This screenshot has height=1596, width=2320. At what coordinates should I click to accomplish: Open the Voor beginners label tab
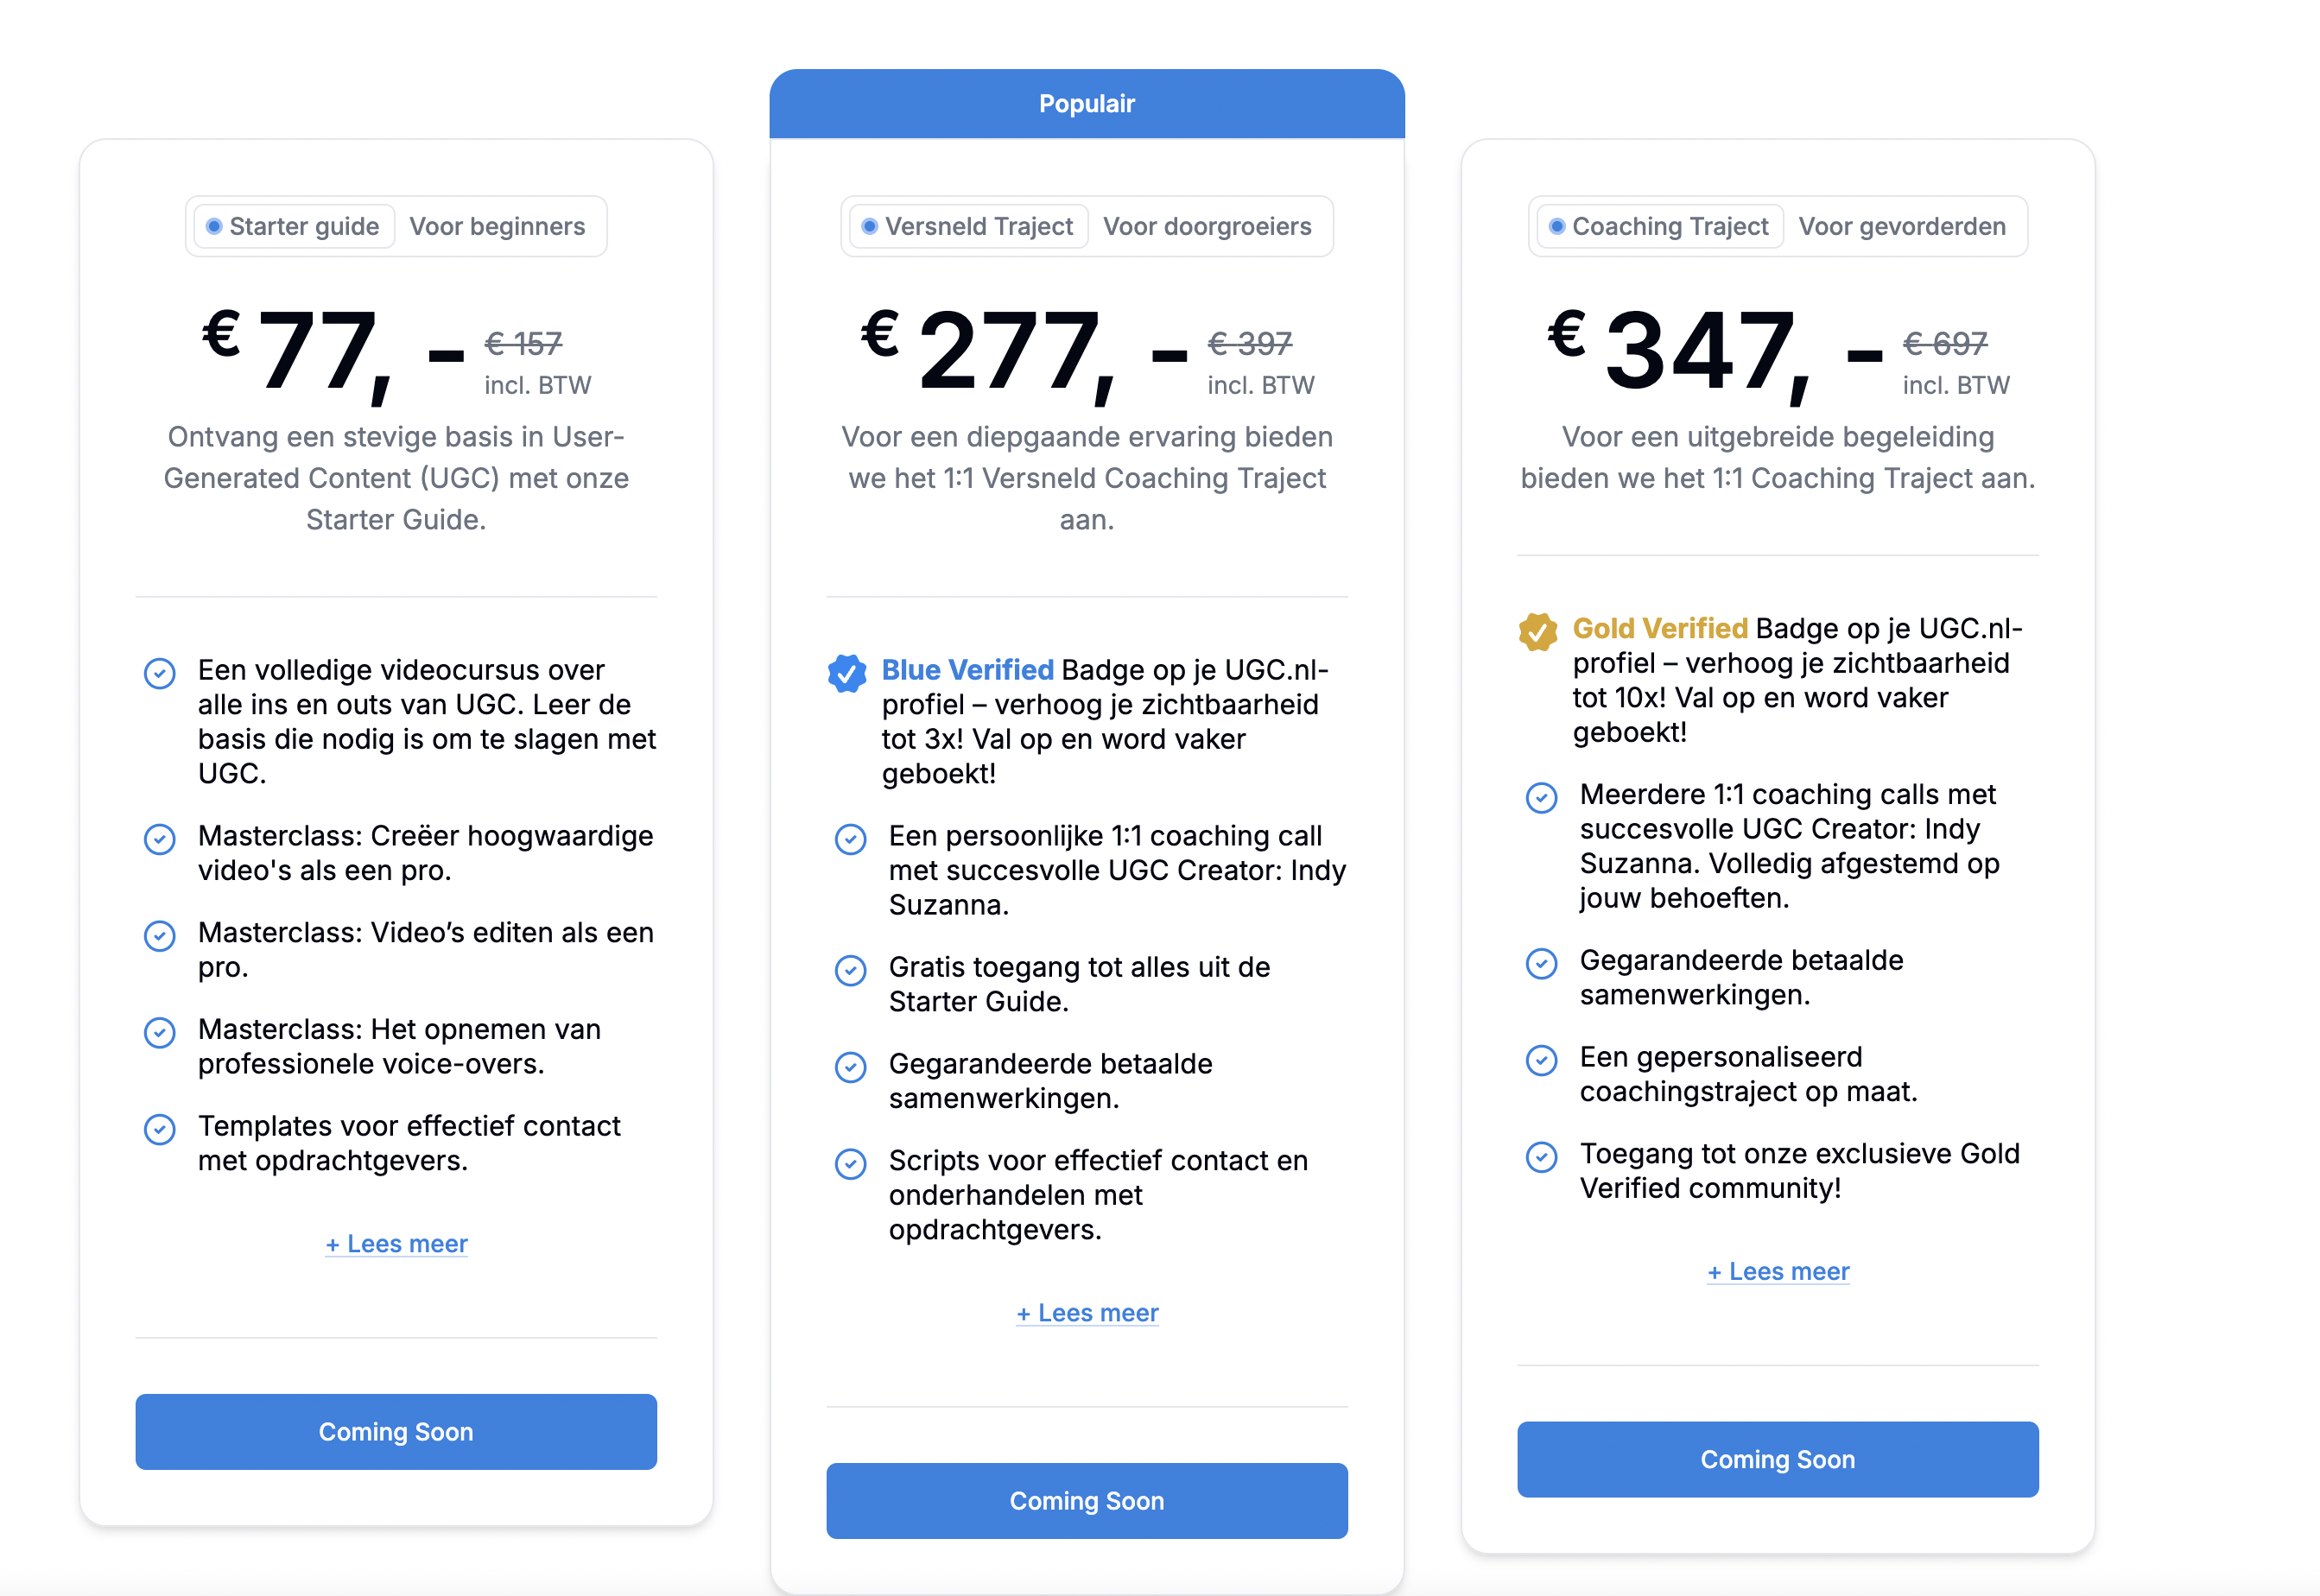pos(497,227)
